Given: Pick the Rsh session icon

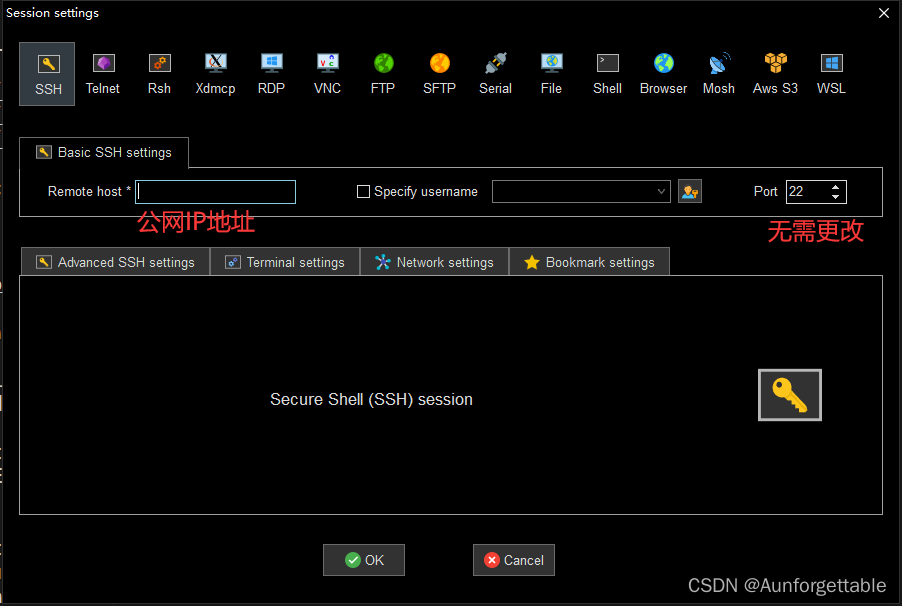Looking at the screenshot, I should coord(159,74).
